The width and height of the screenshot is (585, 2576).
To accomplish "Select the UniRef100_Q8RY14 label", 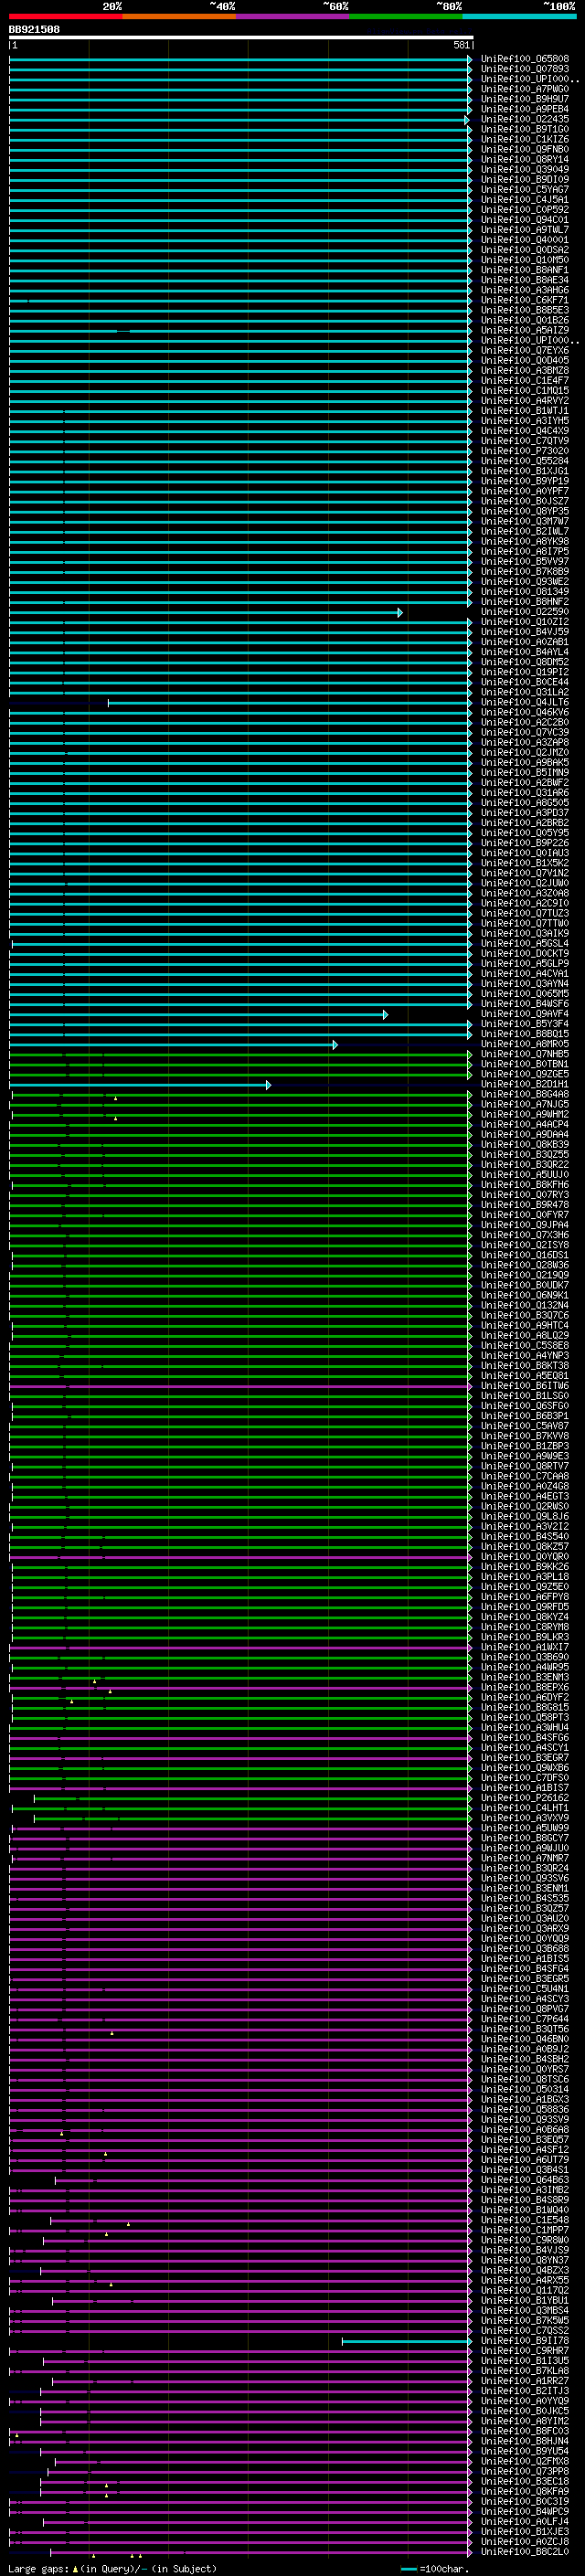I will pos(525,159).
